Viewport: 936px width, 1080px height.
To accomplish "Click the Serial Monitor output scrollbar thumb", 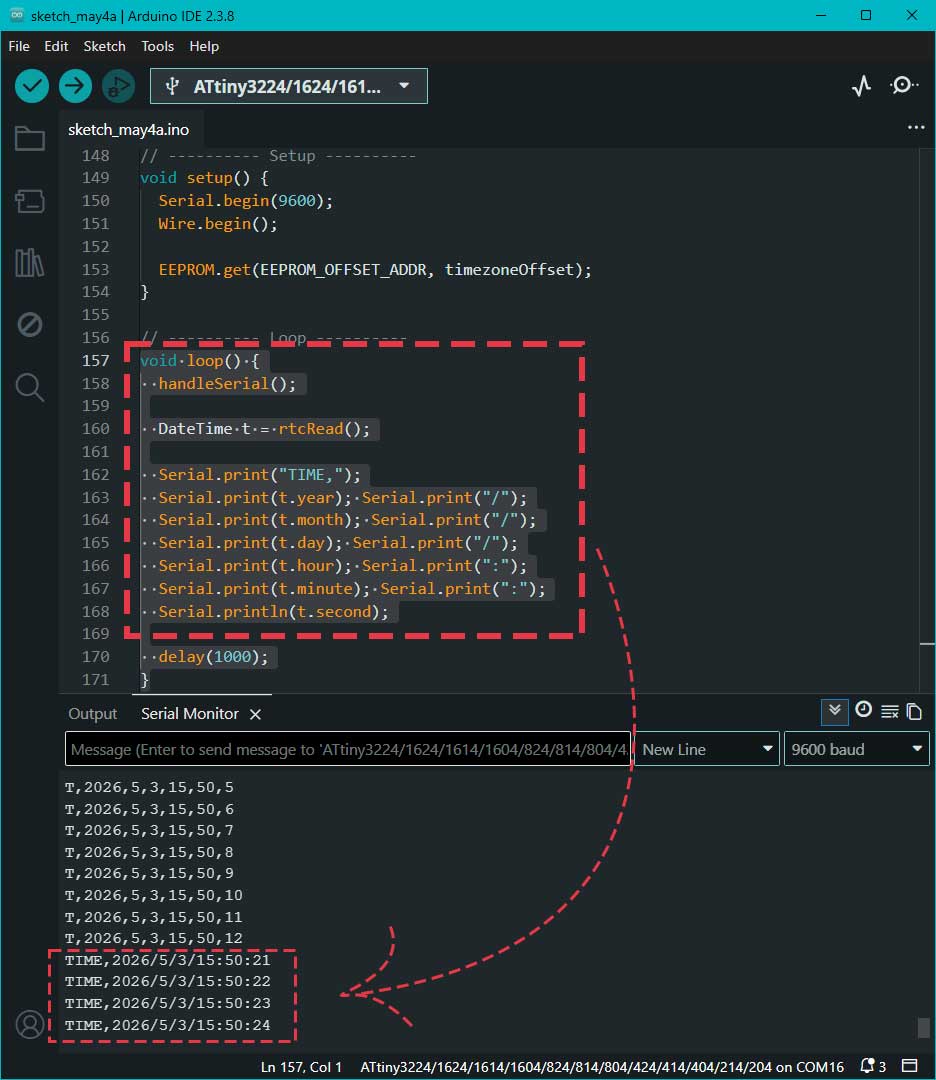I will 924,1027.
